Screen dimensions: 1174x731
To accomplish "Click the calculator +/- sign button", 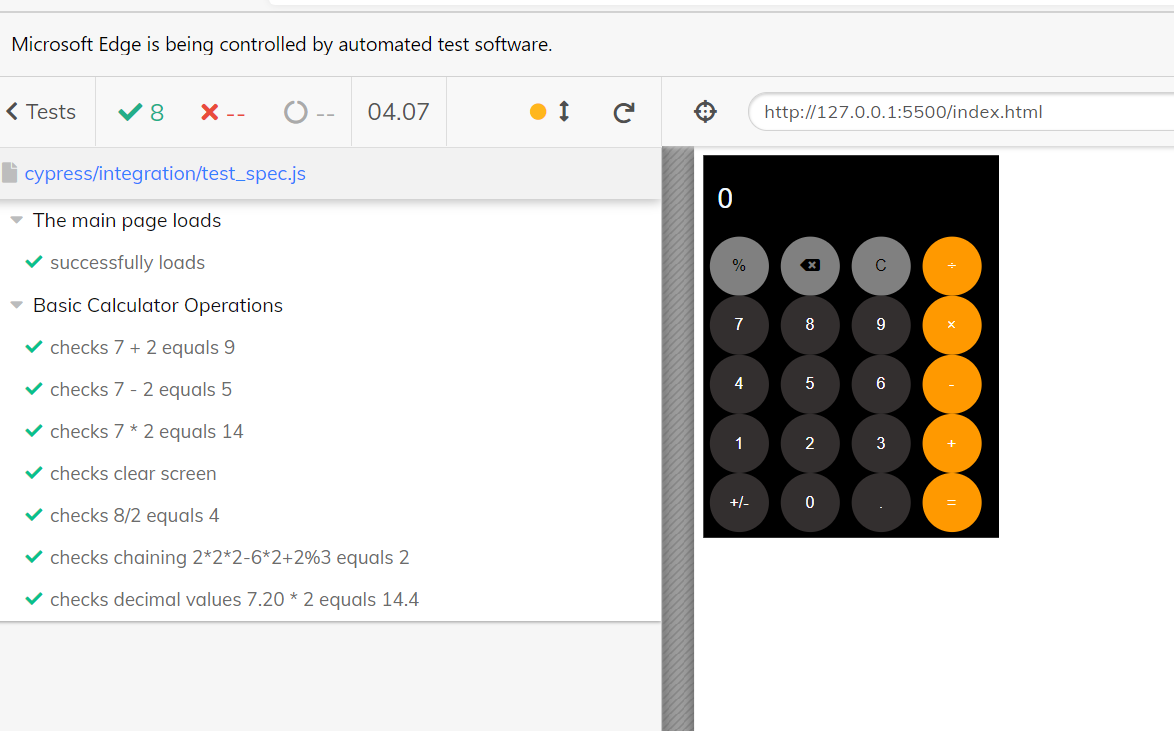I will coord(739,503).
